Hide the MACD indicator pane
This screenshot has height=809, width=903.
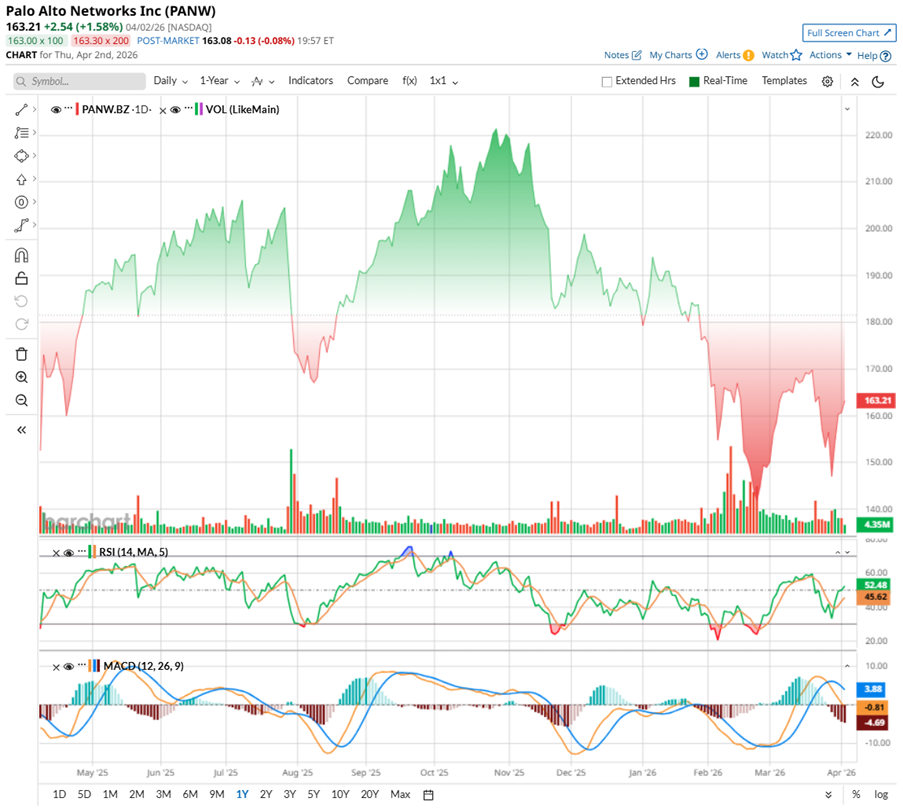click(x=69, y=667)
